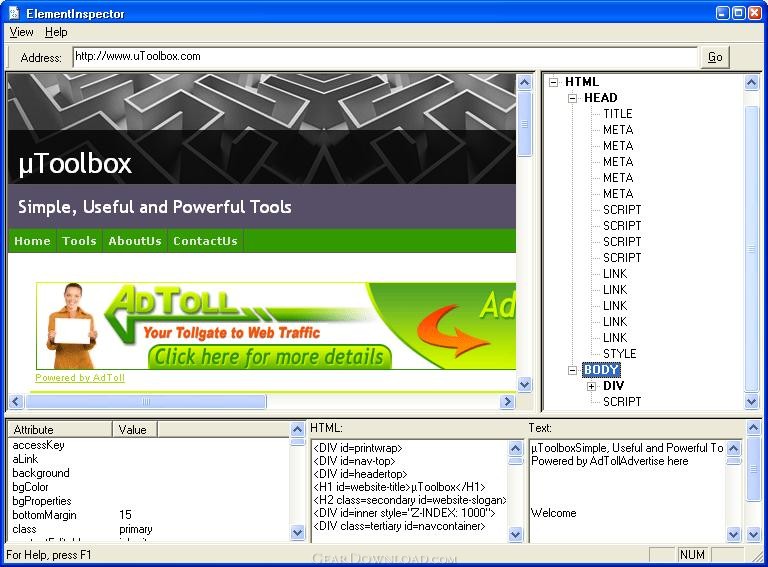Image resolution: width=768 pixels, height=567 pixels.
Task: Select the first SCRIPT node under HEAD
Action: click(x=622, y=210)
